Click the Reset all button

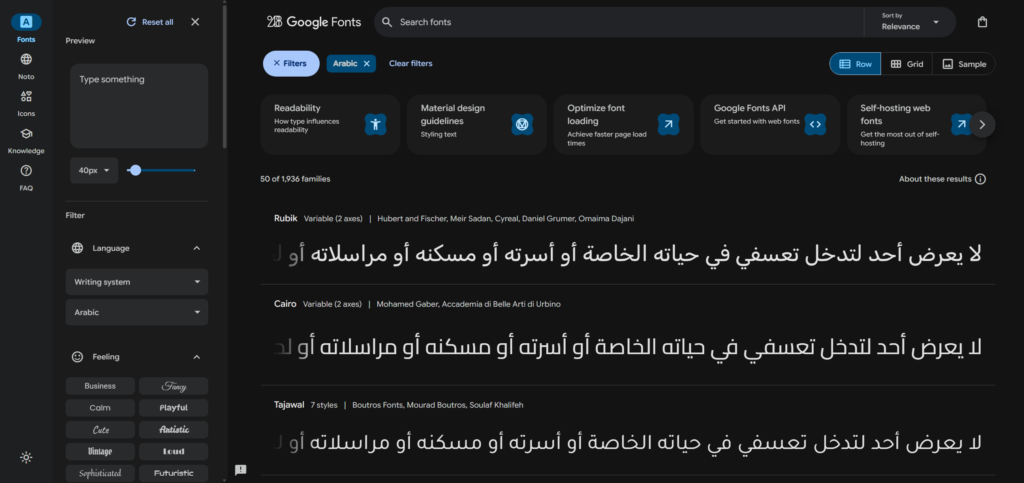point(150,22)
